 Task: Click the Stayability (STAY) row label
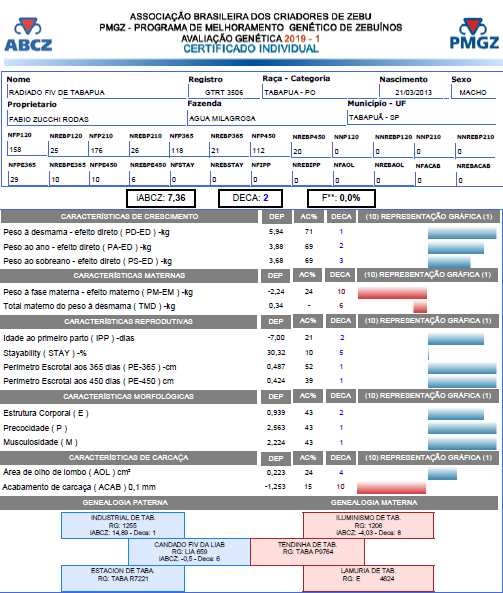45,353
